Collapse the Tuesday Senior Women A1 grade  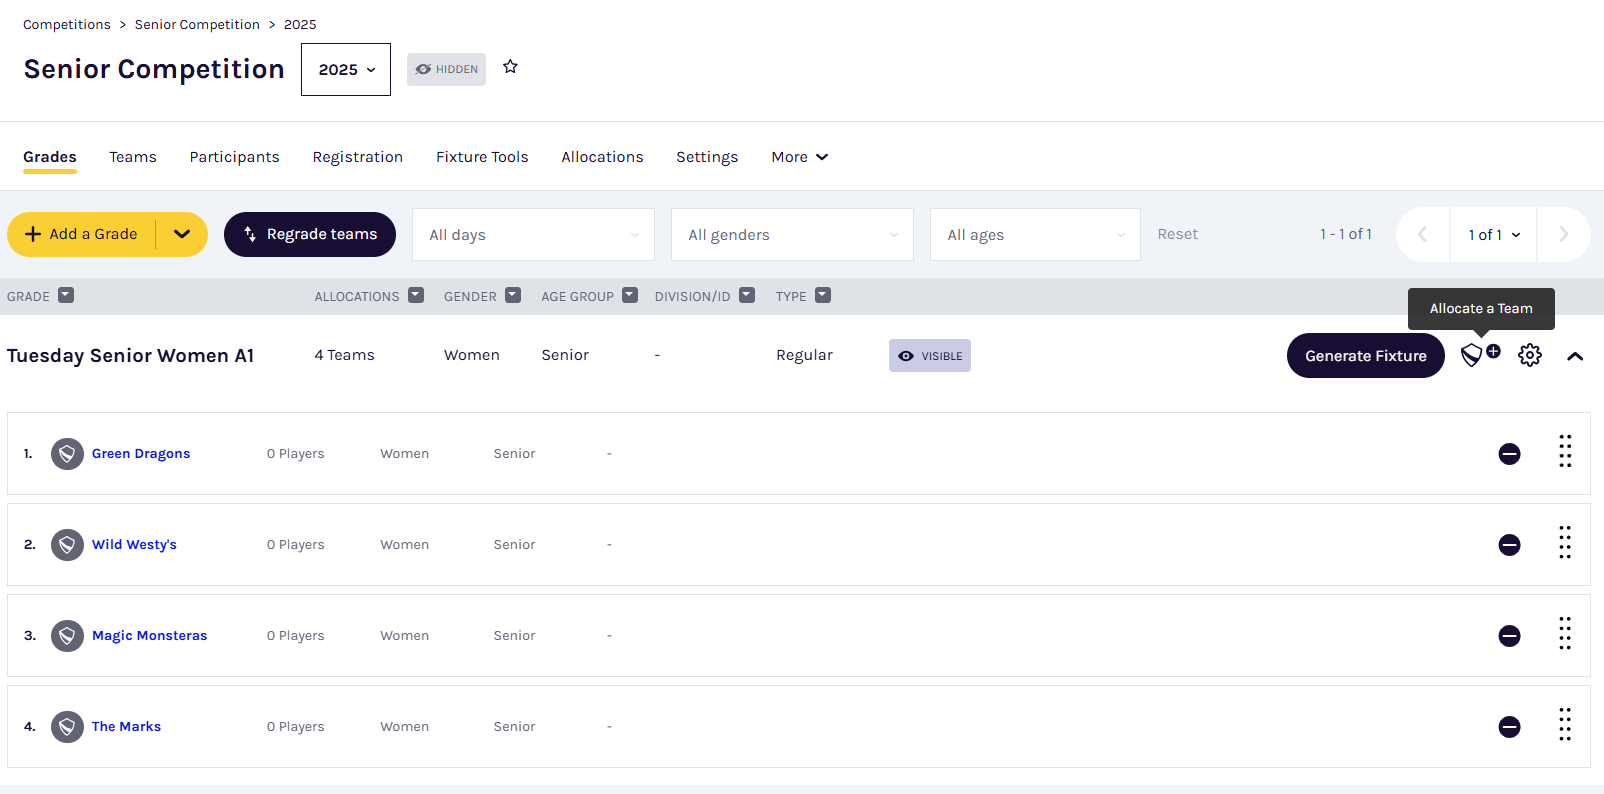click(1574, 356)
